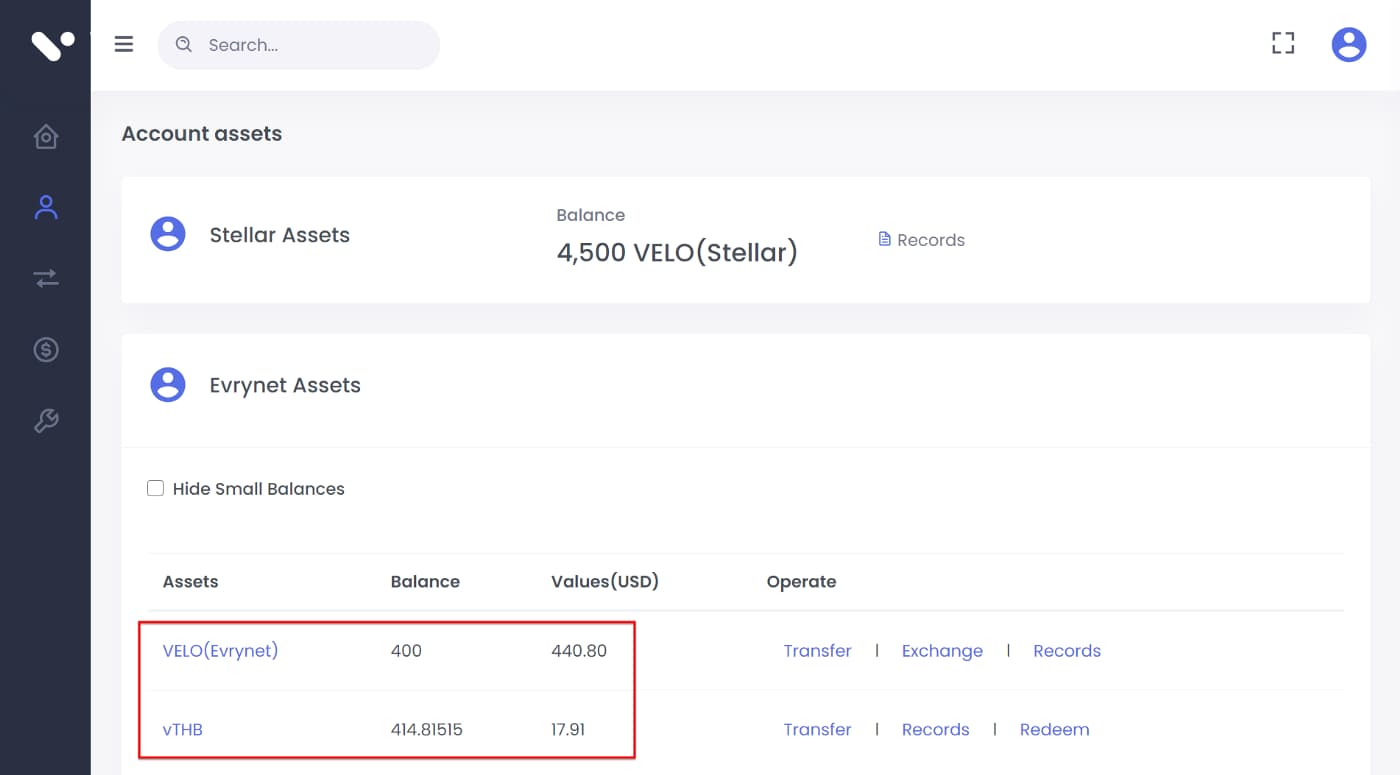The height and width of the screenshot is (775, 1400).
Task: Click the Evrynet Assets title
Action: tap(285, 385)
